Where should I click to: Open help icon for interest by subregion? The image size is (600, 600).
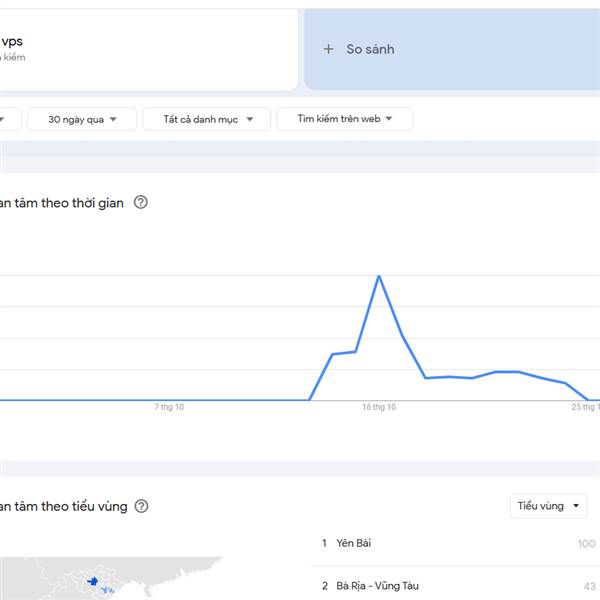tap(141, 506)
